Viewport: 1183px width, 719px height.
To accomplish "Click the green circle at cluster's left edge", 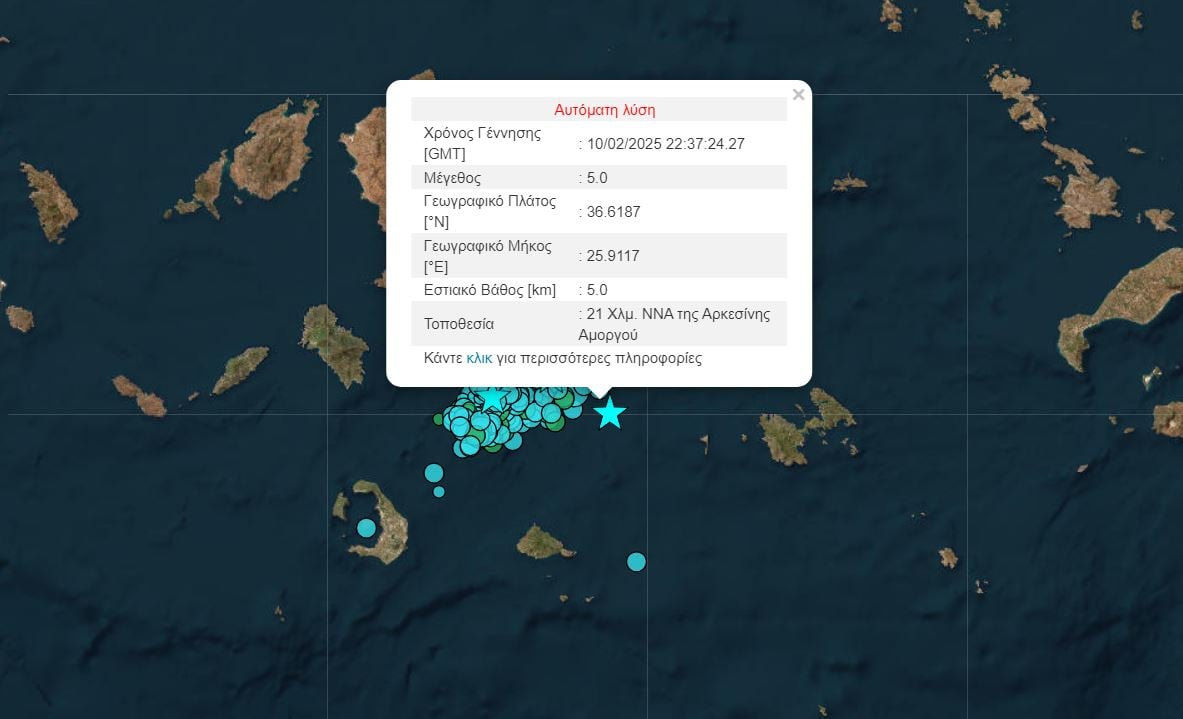I will pyautogui.click(x=440, y=420).
